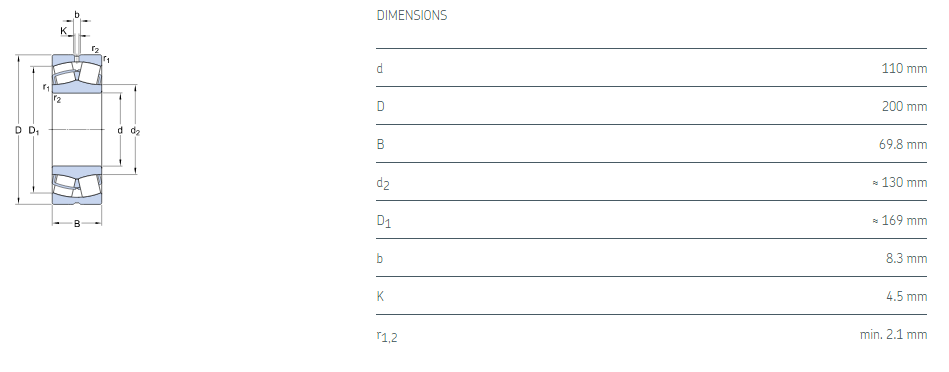Click the r1,2 min. 2.1 mm value
This screenshot has width=949, height=372.
coord(893,334)
